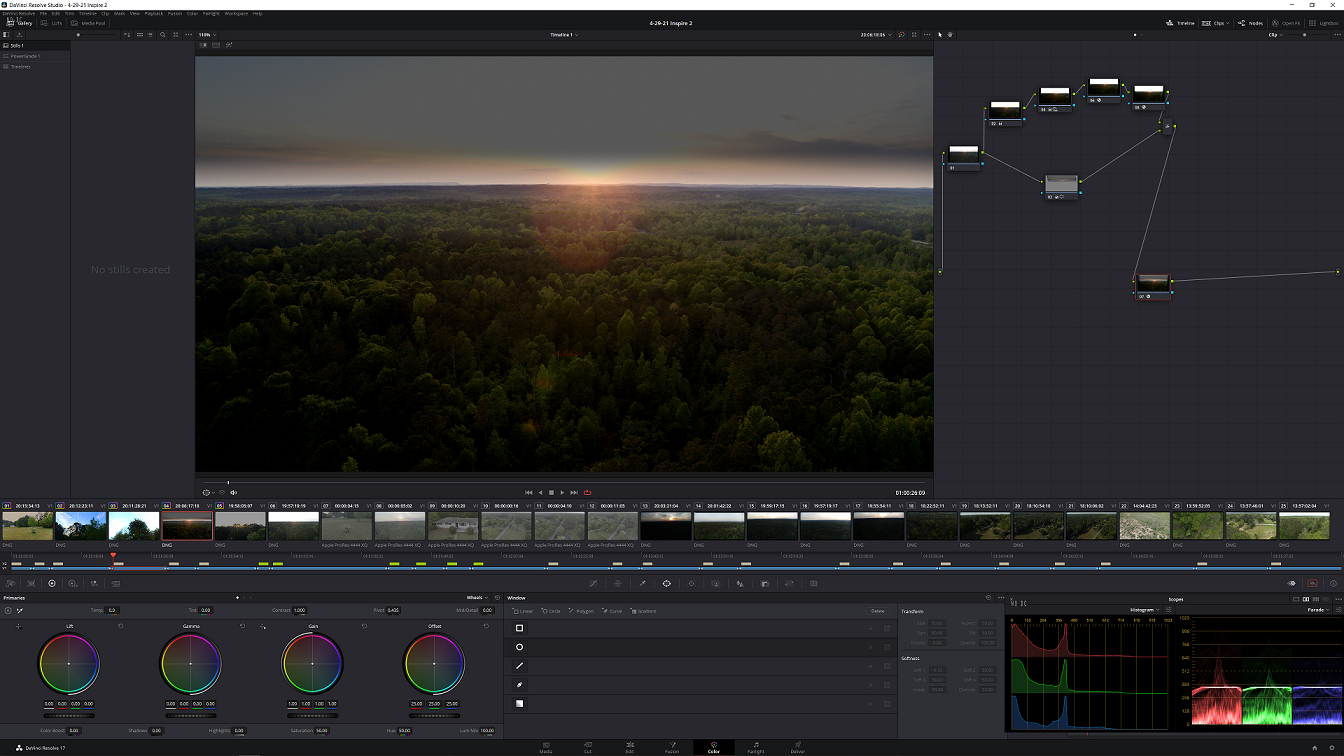Click the Lift master wheel slider
Screen dimensions: 1344x756
(x=69, y=715)
